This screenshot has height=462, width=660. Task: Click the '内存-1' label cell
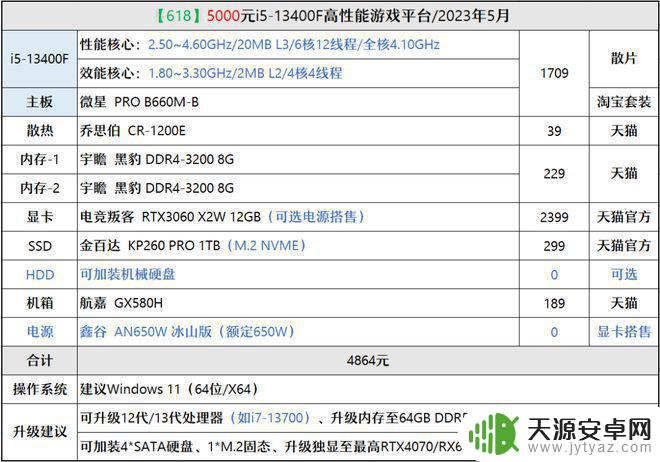click(x=40, y=159)
